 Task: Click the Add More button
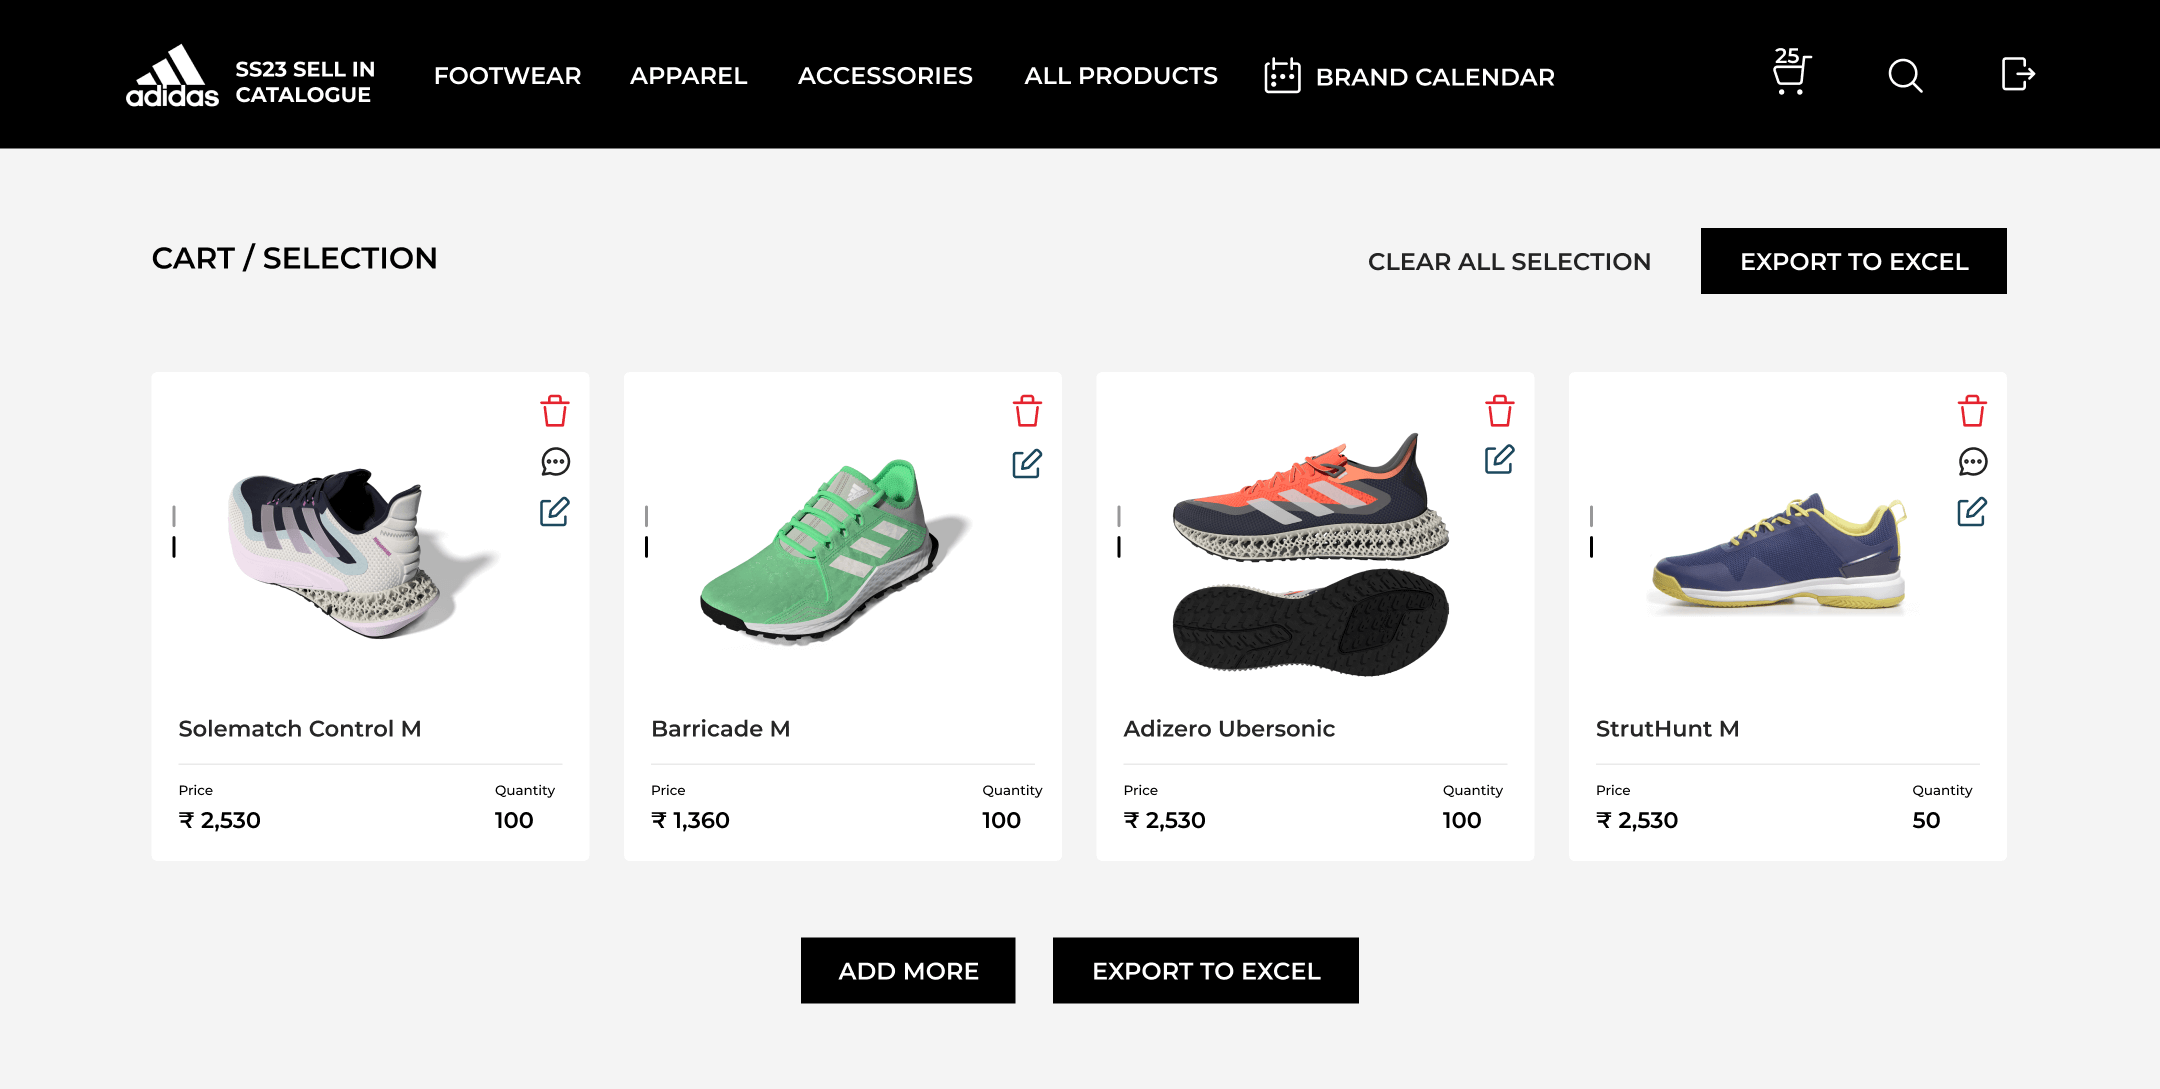pos(908,970)
